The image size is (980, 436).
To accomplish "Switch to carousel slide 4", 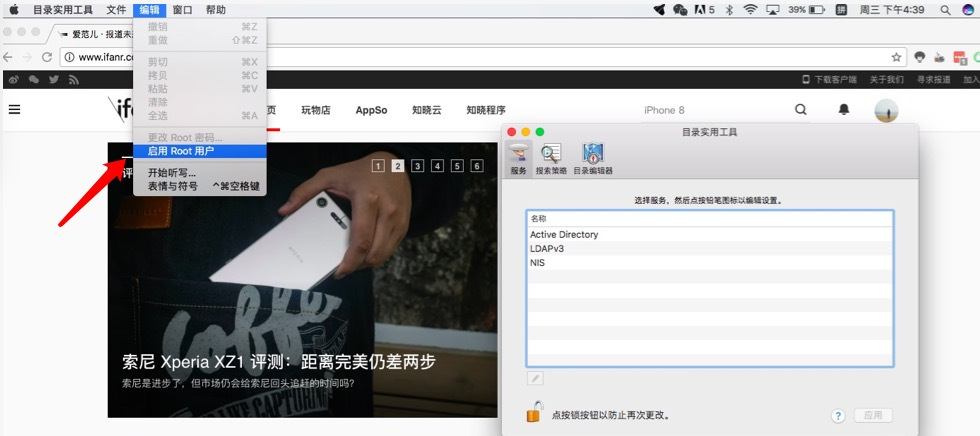I will click(x=438, y=166).
